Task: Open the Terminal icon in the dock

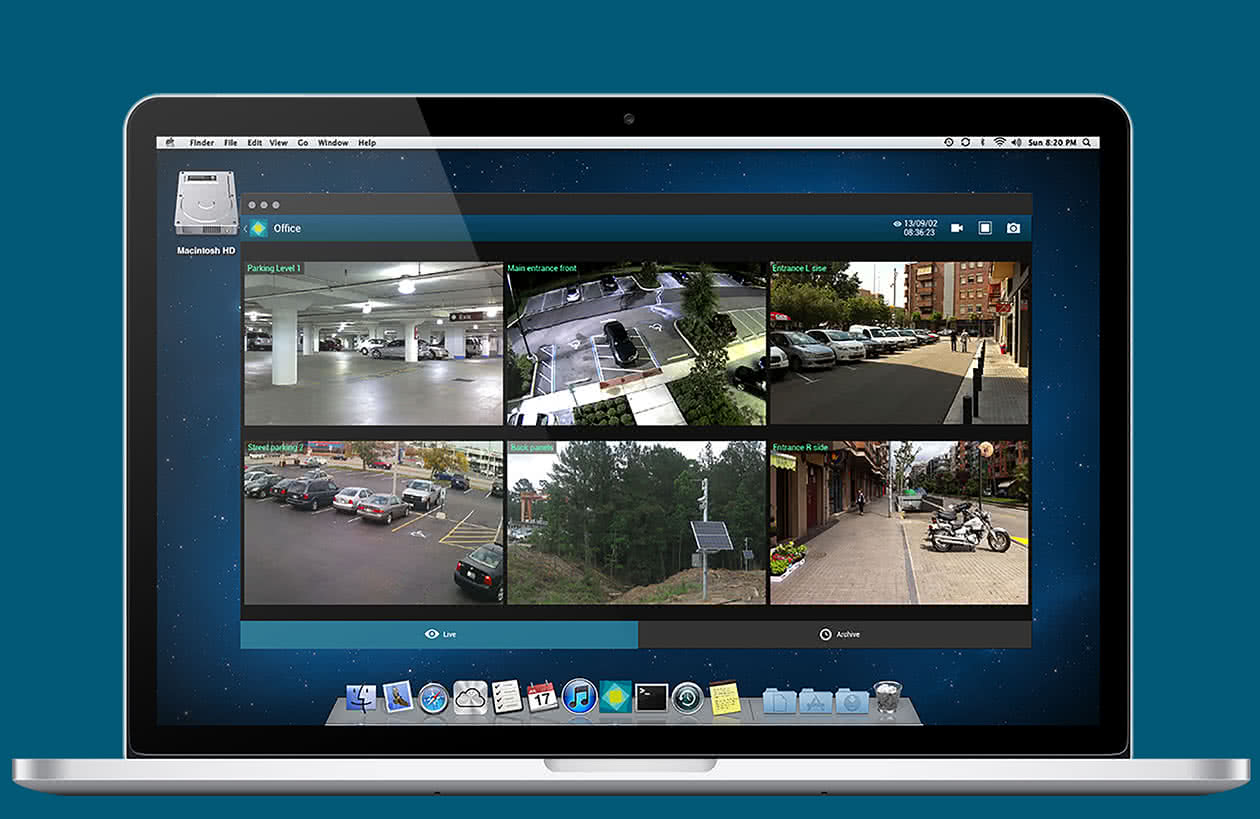Action: [651, 697]
